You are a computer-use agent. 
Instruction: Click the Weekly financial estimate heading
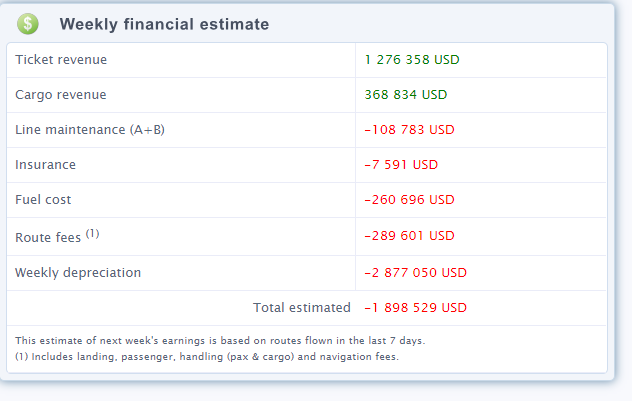tap(164, 24)
